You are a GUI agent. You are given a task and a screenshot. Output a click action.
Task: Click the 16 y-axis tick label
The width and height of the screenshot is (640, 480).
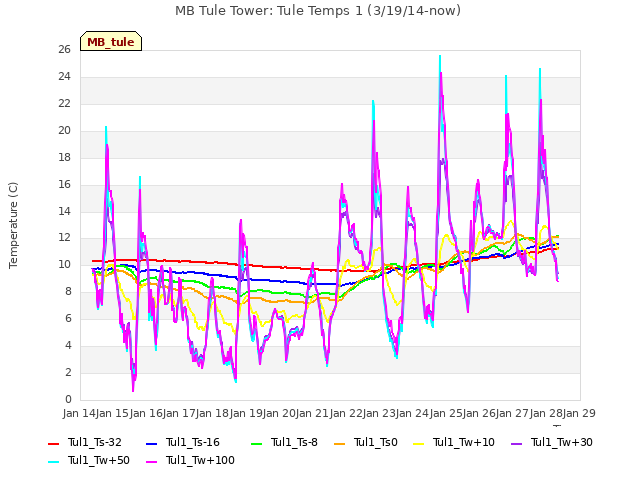tap(64, 184)
